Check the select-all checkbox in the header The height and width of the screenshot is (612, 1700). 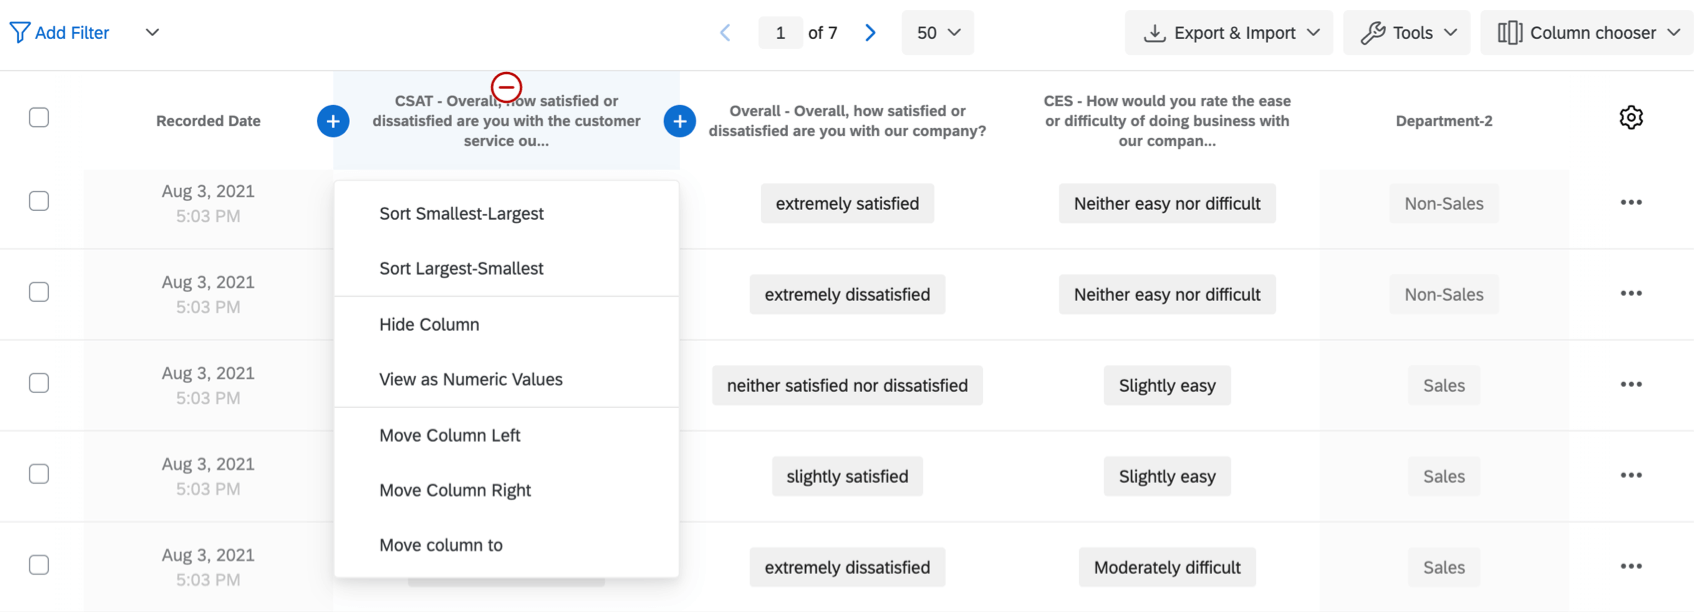(39, 117)
